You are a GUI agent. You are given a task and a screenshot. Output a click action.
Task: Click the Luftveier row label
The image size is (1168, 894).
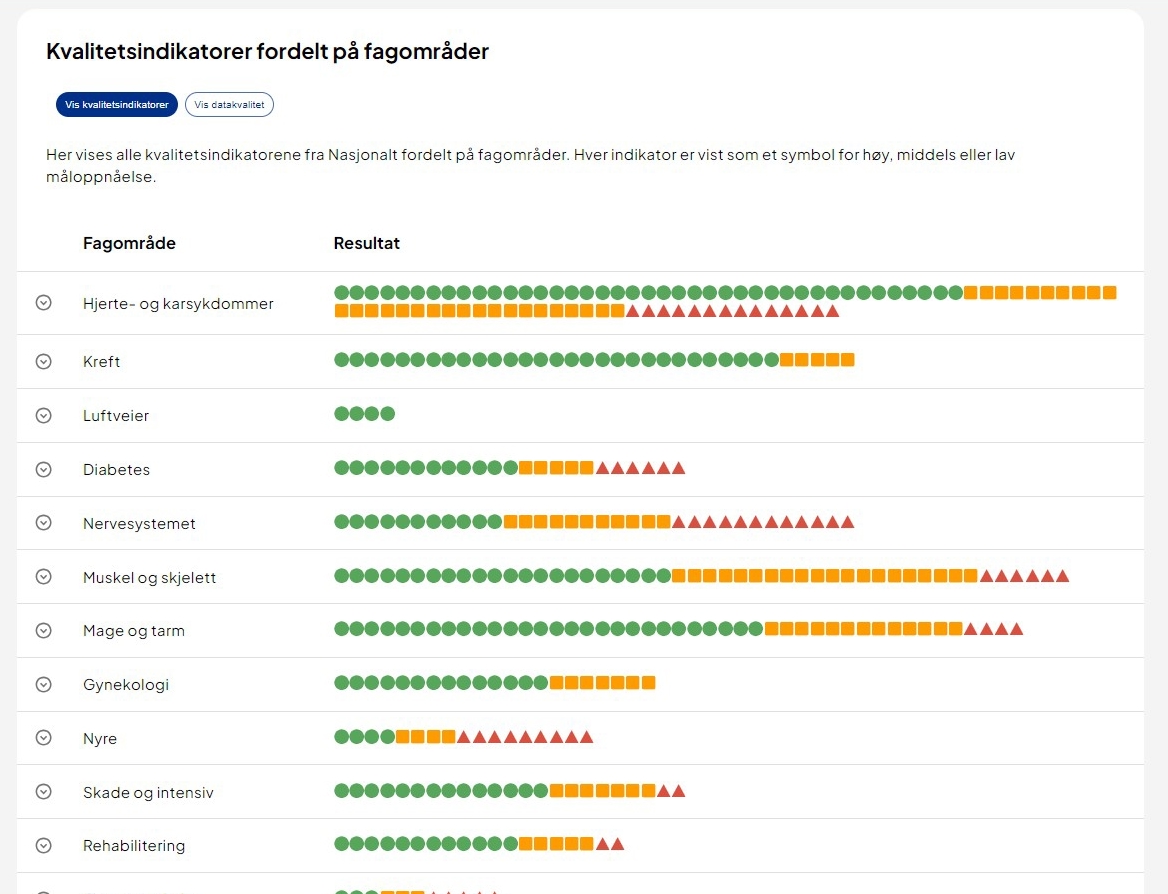(x=116, y=415)
